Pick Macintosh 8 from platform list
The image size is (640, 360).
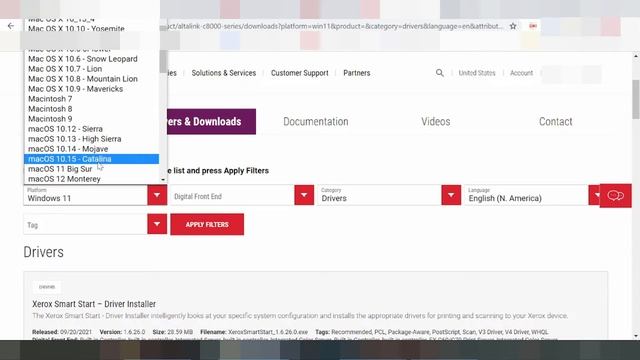[91, 109]
